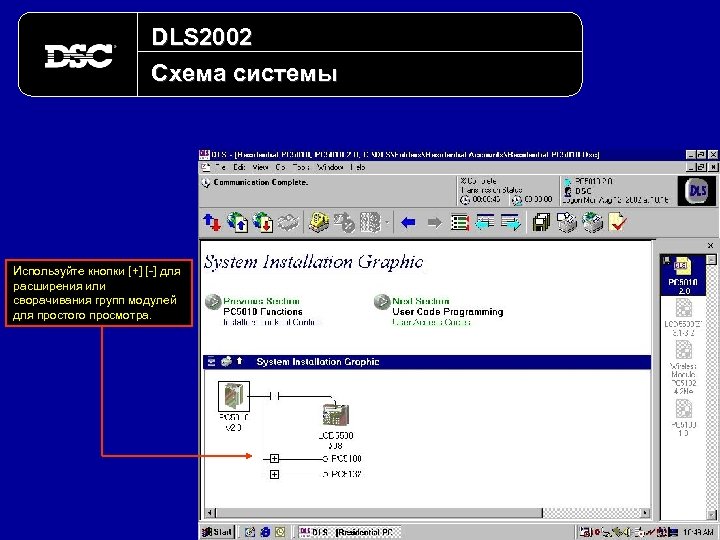This screenshot has width=720, height=540.
Task: Select the LCD5500 keypad icon in graphic
Action: point(335,414)
